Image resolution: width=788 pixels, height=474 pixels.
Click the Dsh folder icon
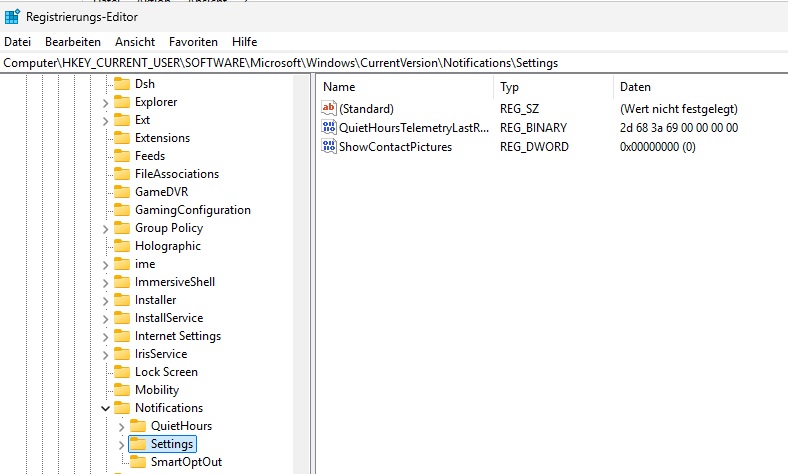(122, 83)
